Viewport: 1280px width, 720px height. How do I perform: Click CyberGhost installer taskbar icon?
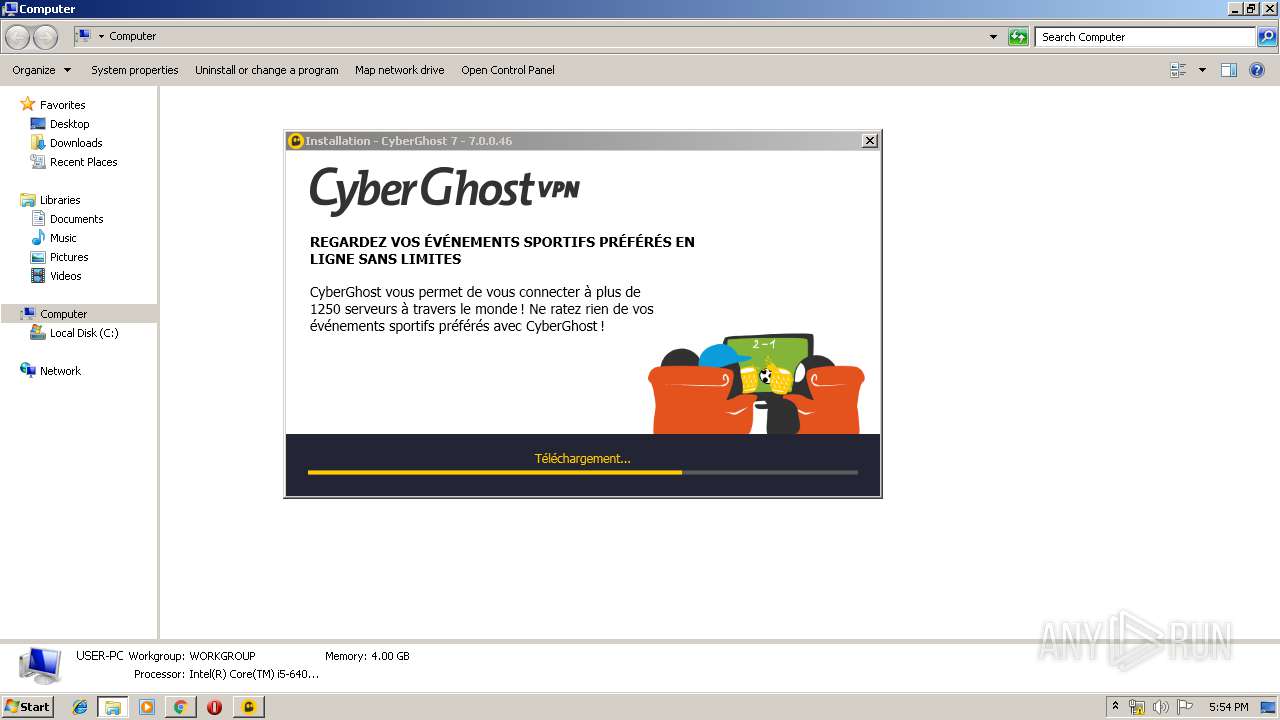[x=248, y=707]
